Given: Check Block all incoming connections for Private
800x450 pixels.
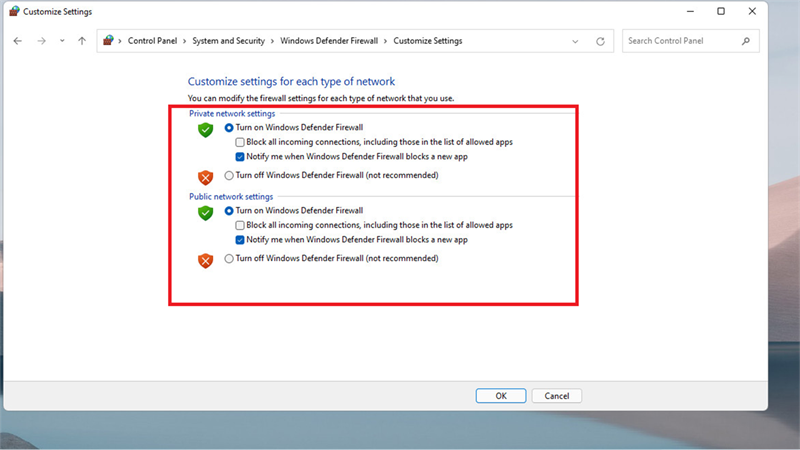Looking at the screenshot, I should pyautogui.click(x=240, y=142).
